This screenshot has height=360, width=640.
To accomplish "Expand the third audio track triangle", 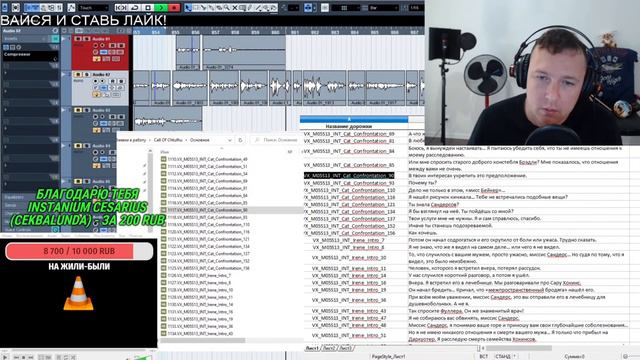I will coord(64,110).
